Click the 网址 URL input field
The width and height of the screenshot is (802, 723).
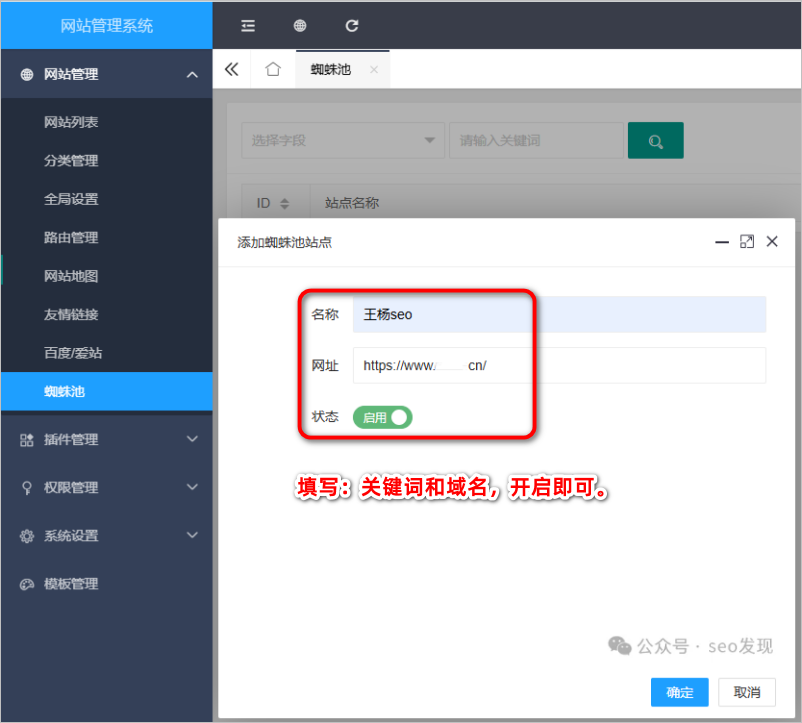[559, 365]
